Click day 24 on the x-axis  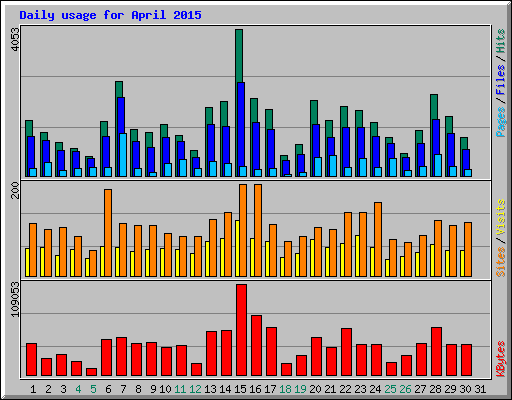(375, 389)
